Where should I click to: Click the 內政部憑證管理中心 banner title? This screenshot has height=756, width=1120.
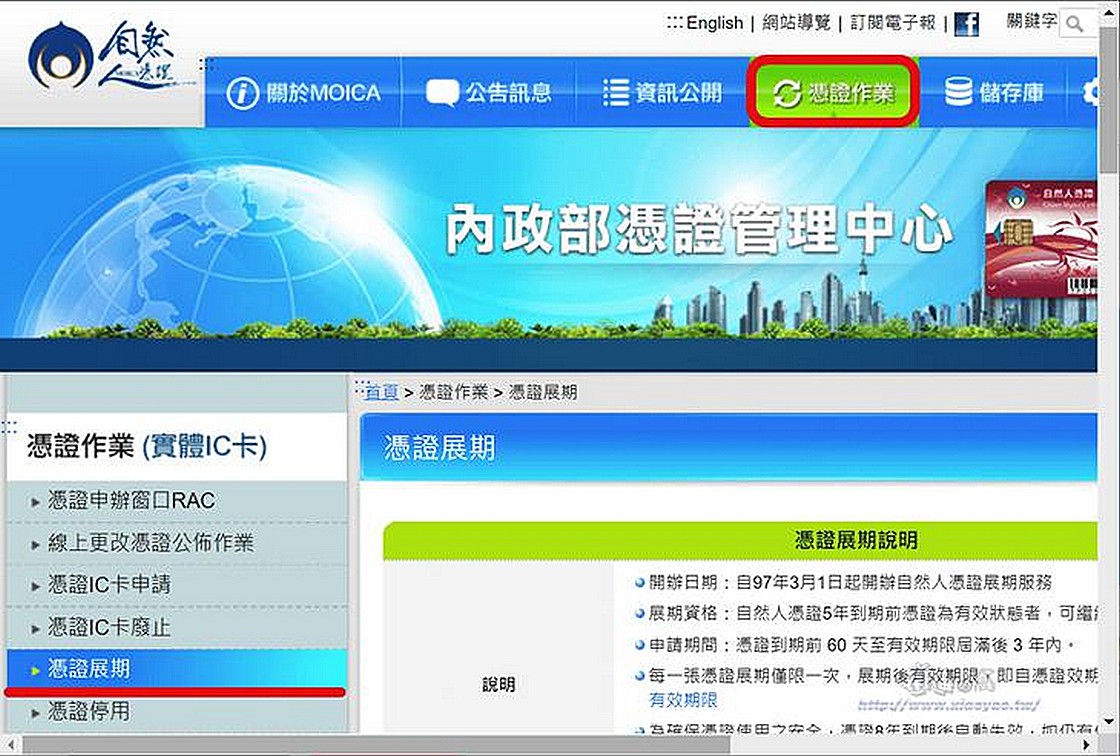point(699,230)
